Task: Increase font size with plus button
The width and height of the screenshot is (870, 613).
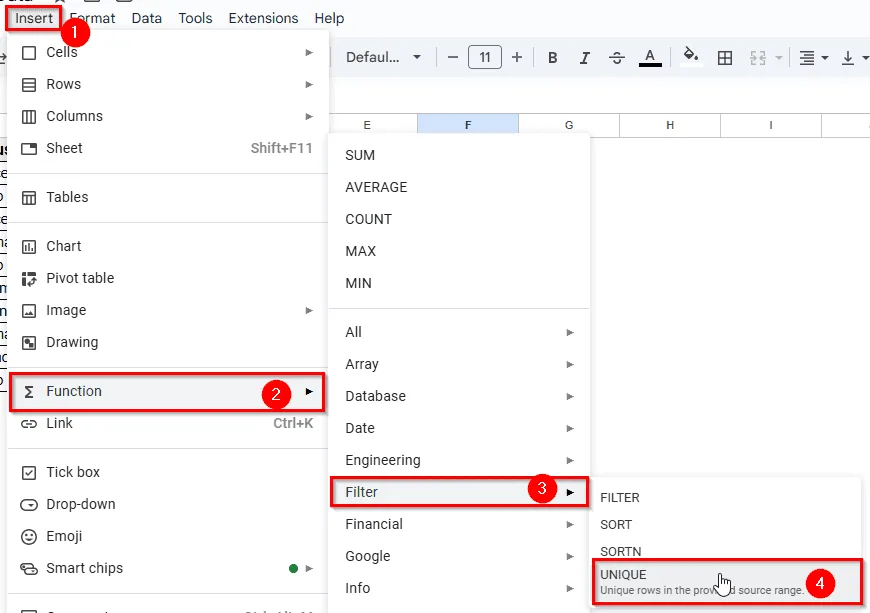Action: tap(517, 57)
